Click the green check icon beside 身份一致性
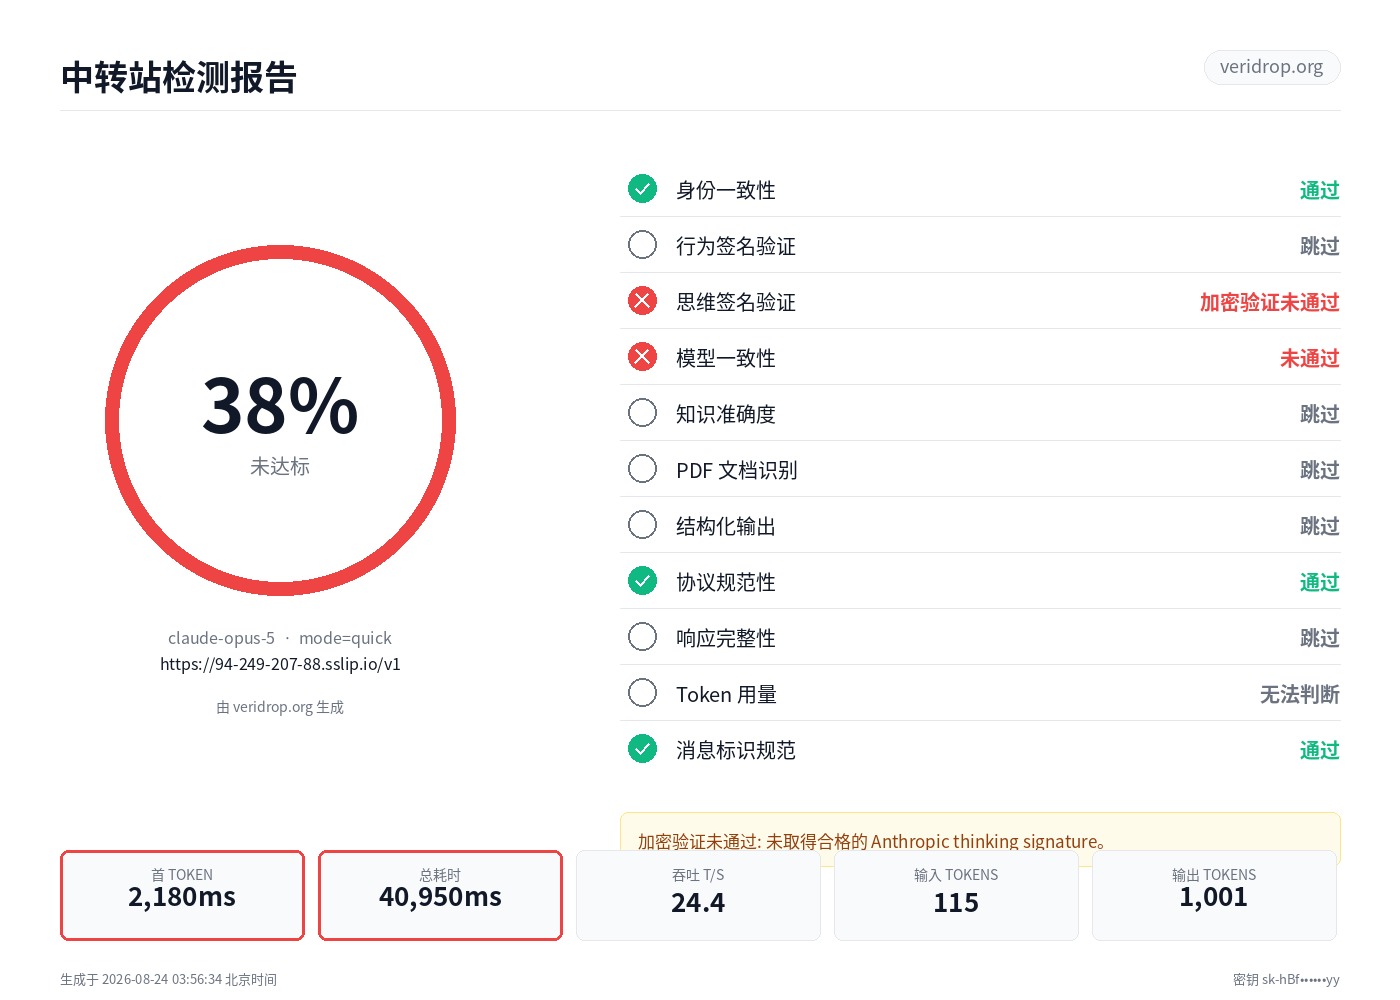Screen dimensions: 1400x1000 (x=642, y=189)
